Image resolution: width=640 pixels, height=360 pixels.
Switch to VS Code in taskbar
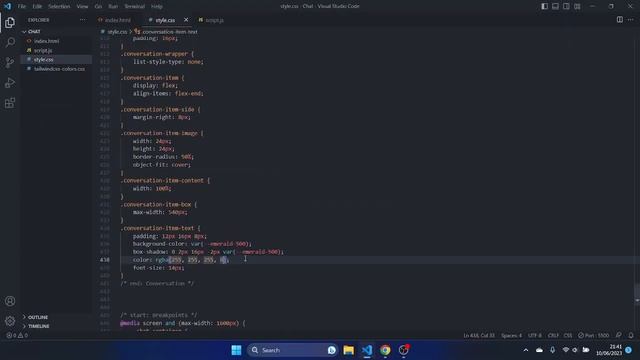[367, 350]
